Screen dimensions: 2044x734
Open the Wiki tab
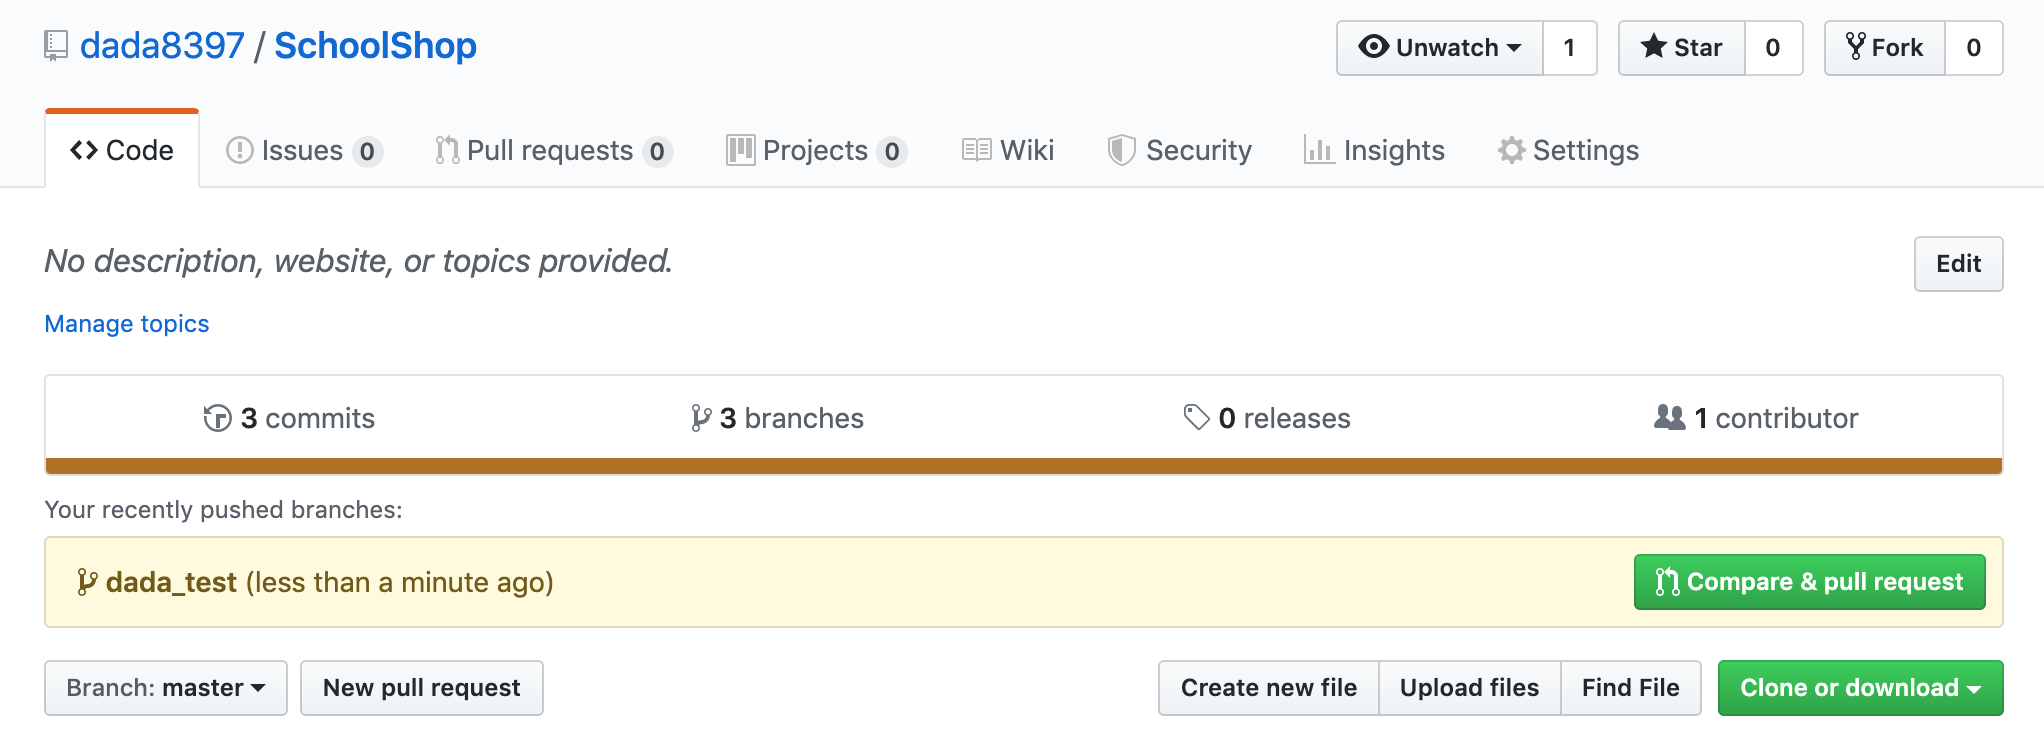(x=1008, y=151)
